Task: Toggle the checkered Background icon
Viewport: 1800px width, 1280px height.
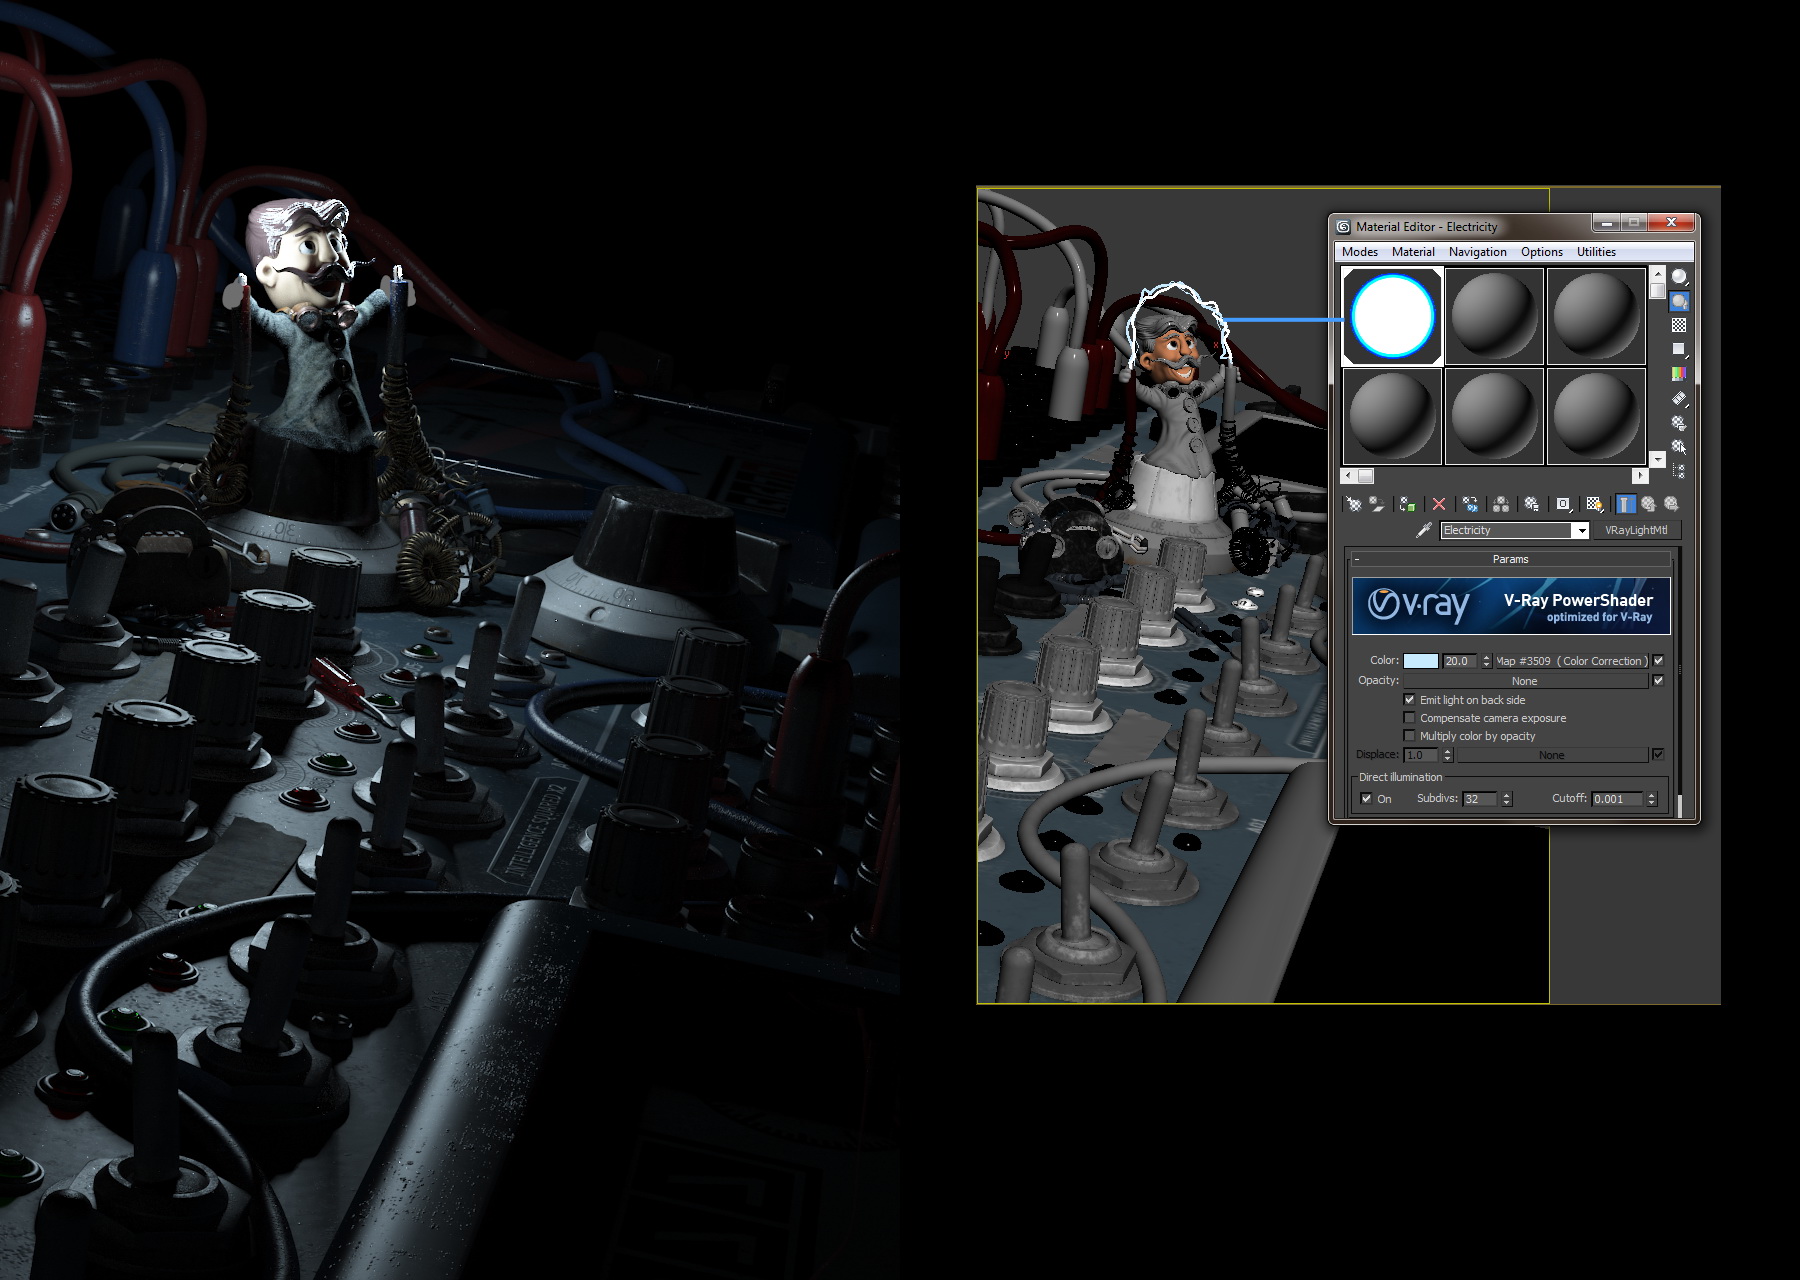Action: click(1679, 325)
